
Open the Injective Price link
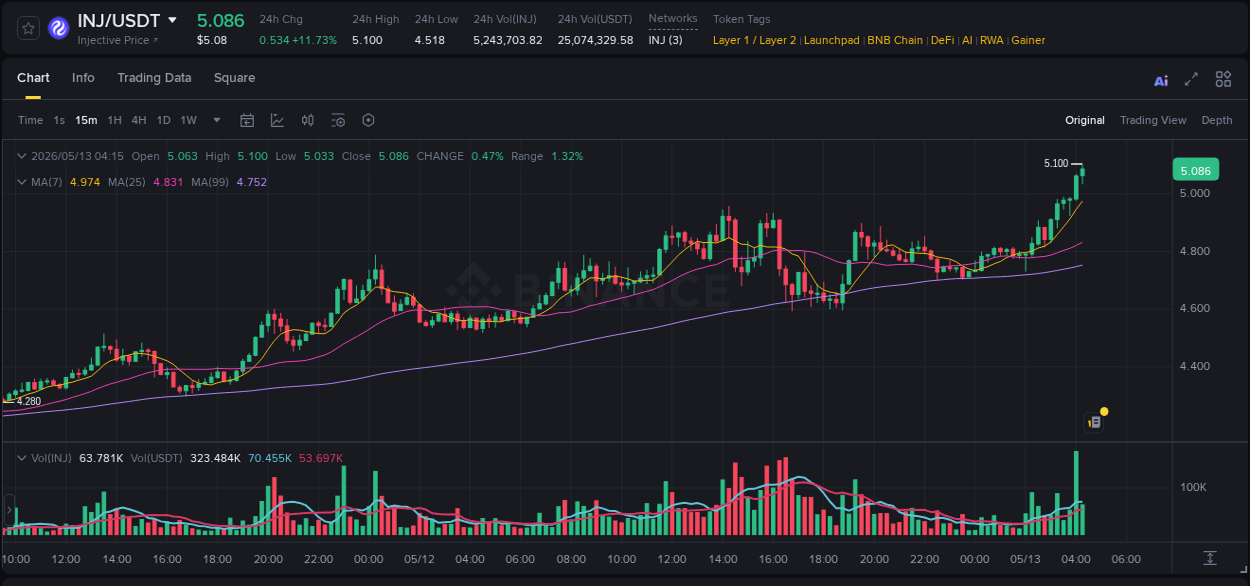(117, 40)
